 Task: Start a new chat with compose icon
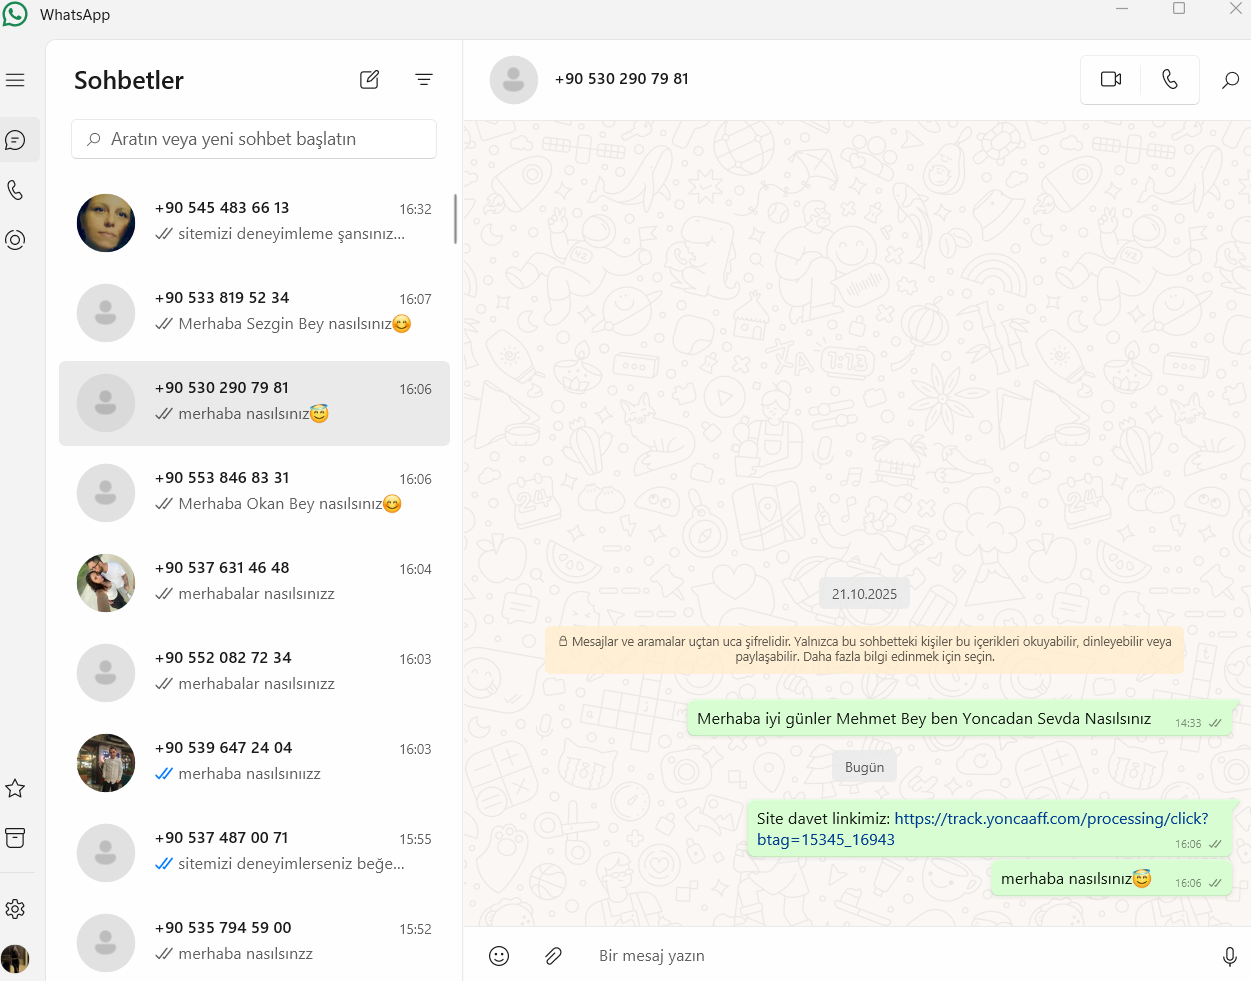click(x=369, y=79)
